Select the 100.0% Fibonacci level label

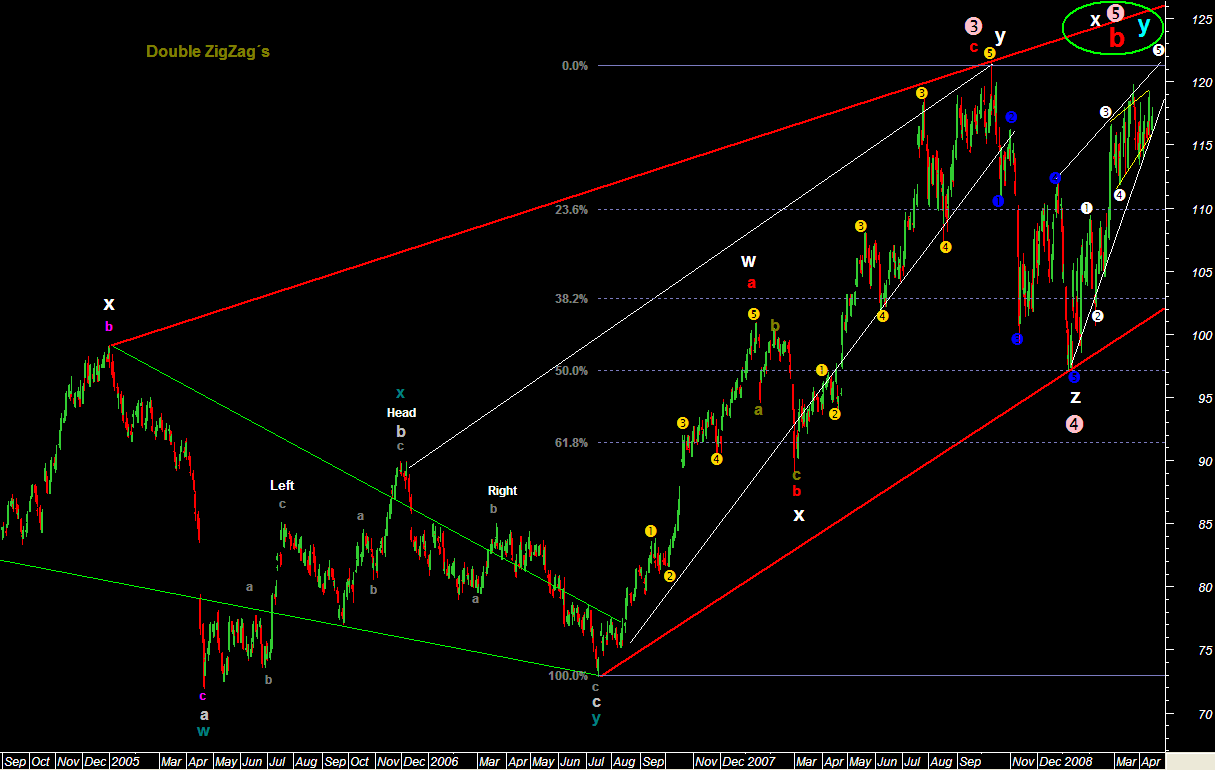(x=569, y=677)
